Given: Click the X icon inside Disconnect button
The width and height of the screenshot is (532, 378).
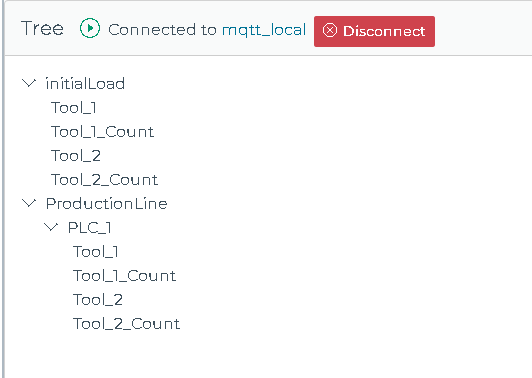Looking at the screenshot, I should pyautogui.click(x=330, y=31).
